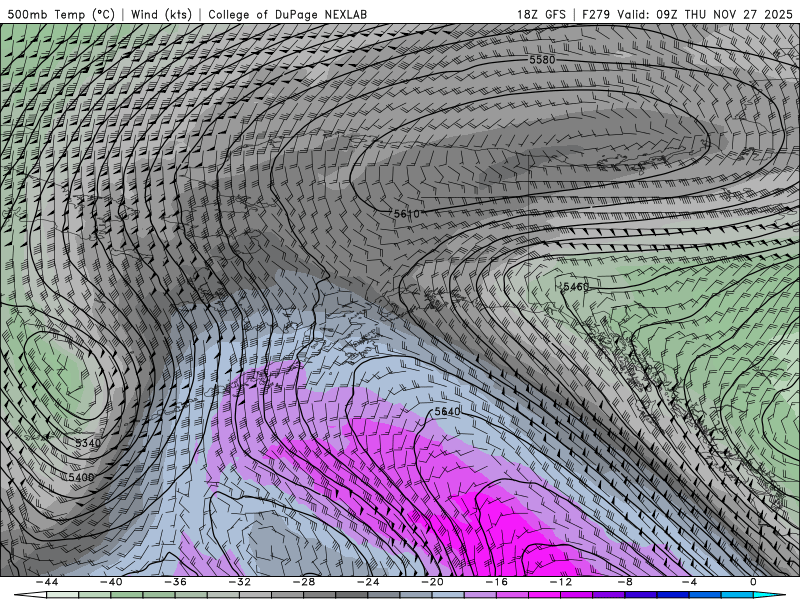The image size is (800, 600).
Task: Click the 5640 contour label
Action: pos(447,411)
